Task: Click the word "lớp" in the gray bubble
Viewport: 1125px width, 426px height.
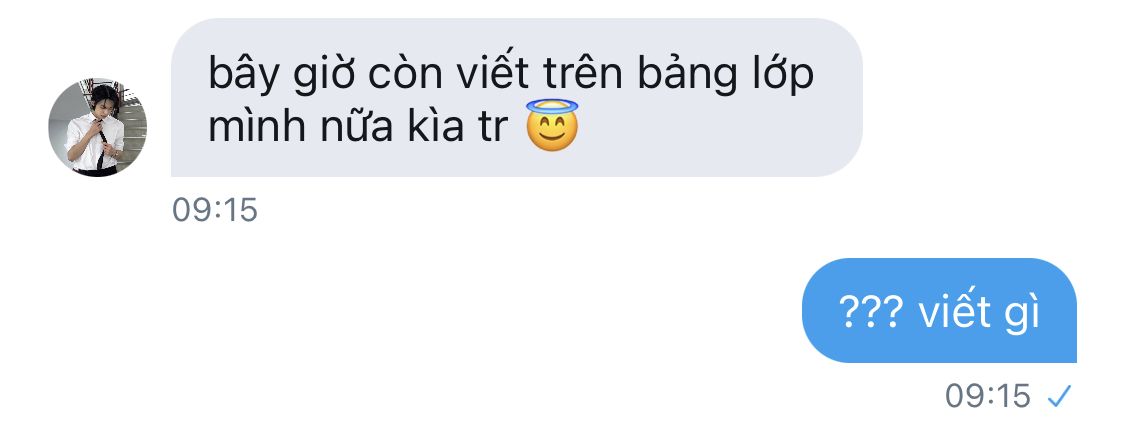Action: 782,77
